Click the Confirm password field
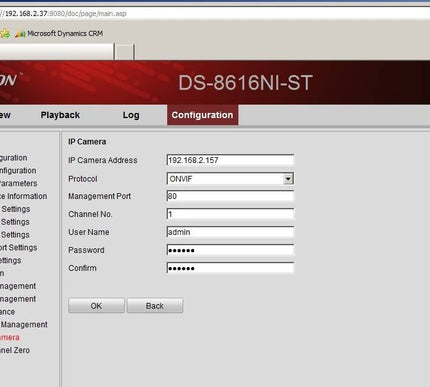The image size is (430, 387). (230, 268)
